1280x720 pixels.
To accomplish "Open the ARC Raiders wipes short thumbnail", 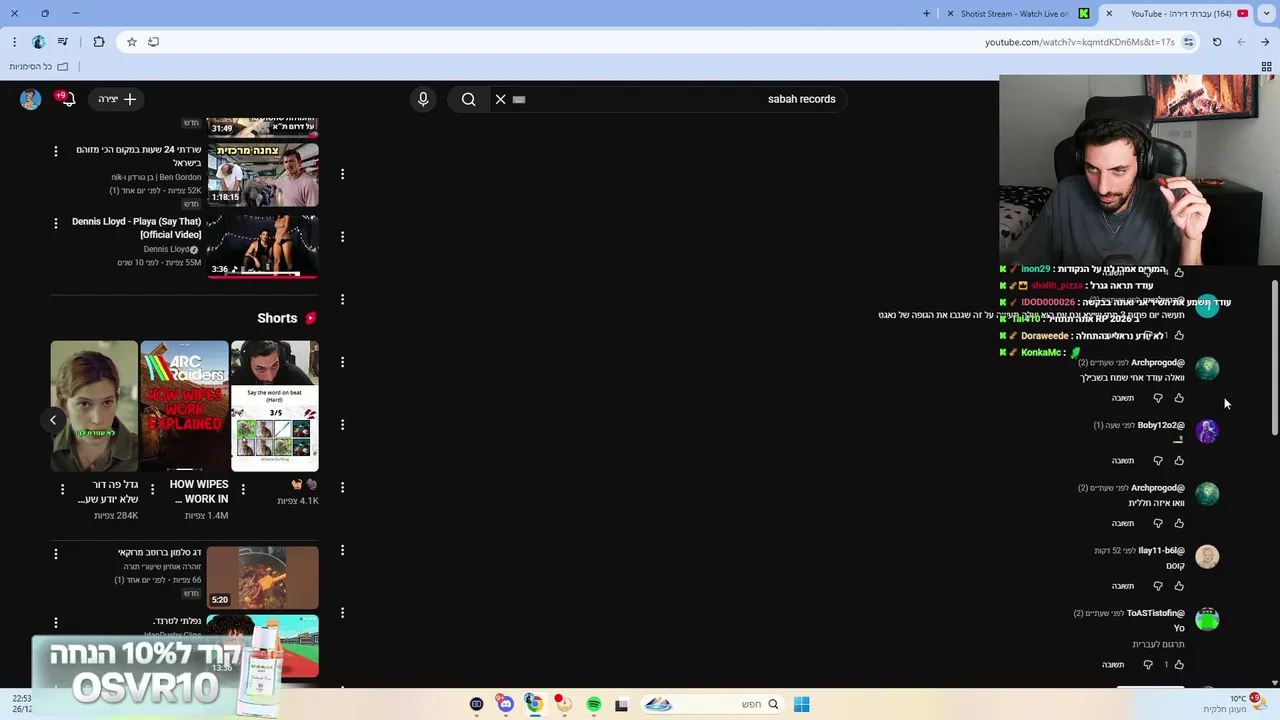I will (184, 406).
